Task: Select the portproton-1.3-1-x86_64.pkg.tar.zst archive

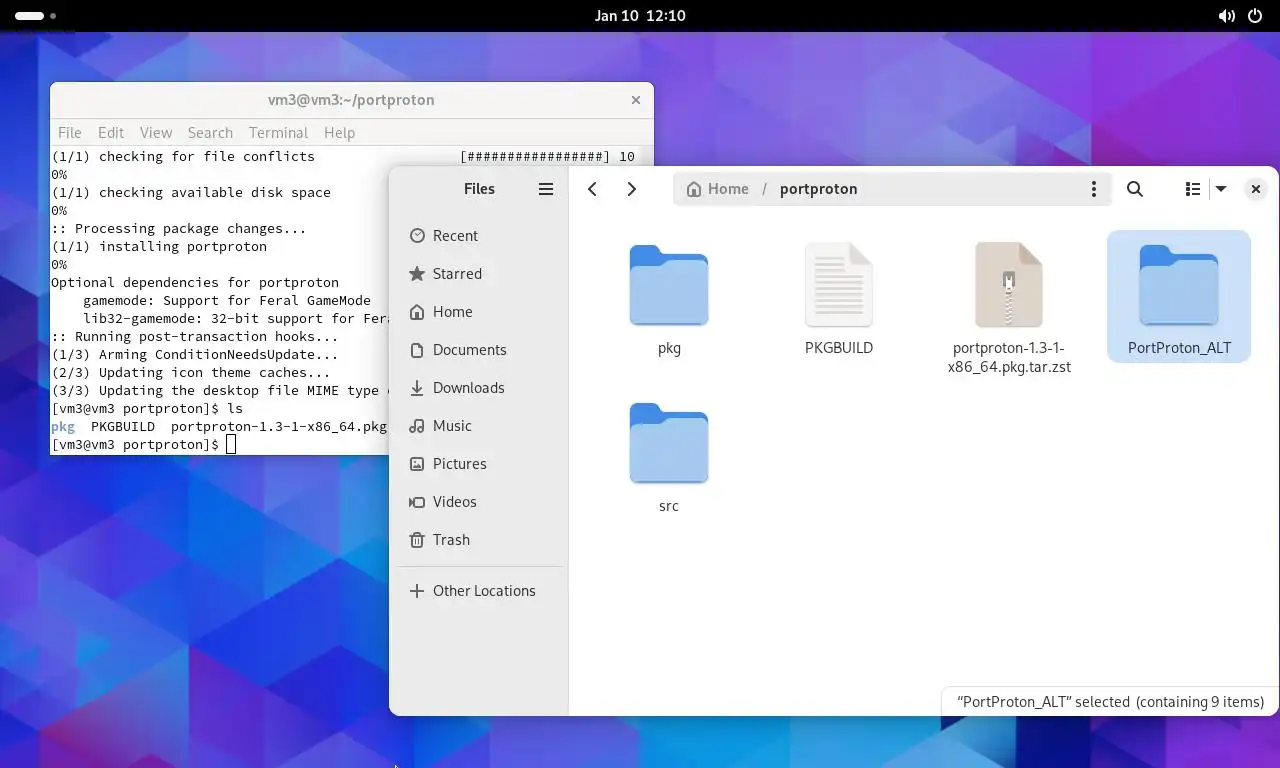Action: click(1009, 285)
